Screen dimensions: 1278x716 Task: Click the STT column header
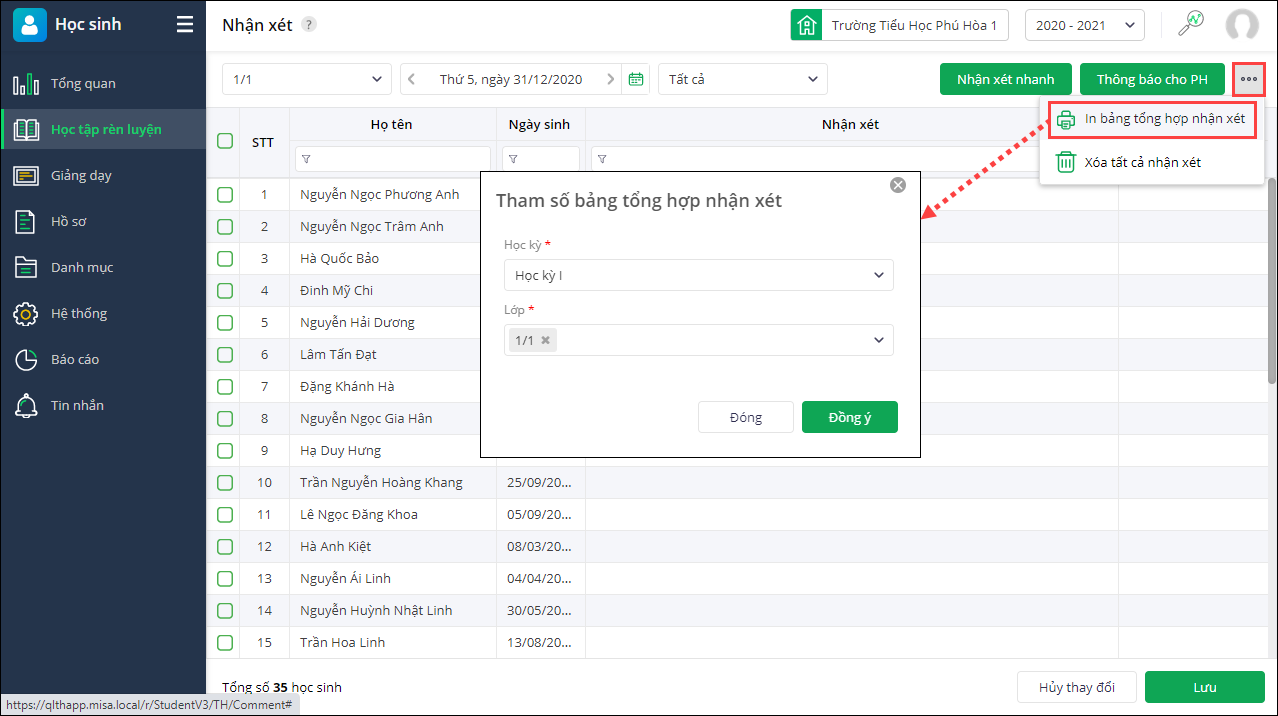coord(263,143)
